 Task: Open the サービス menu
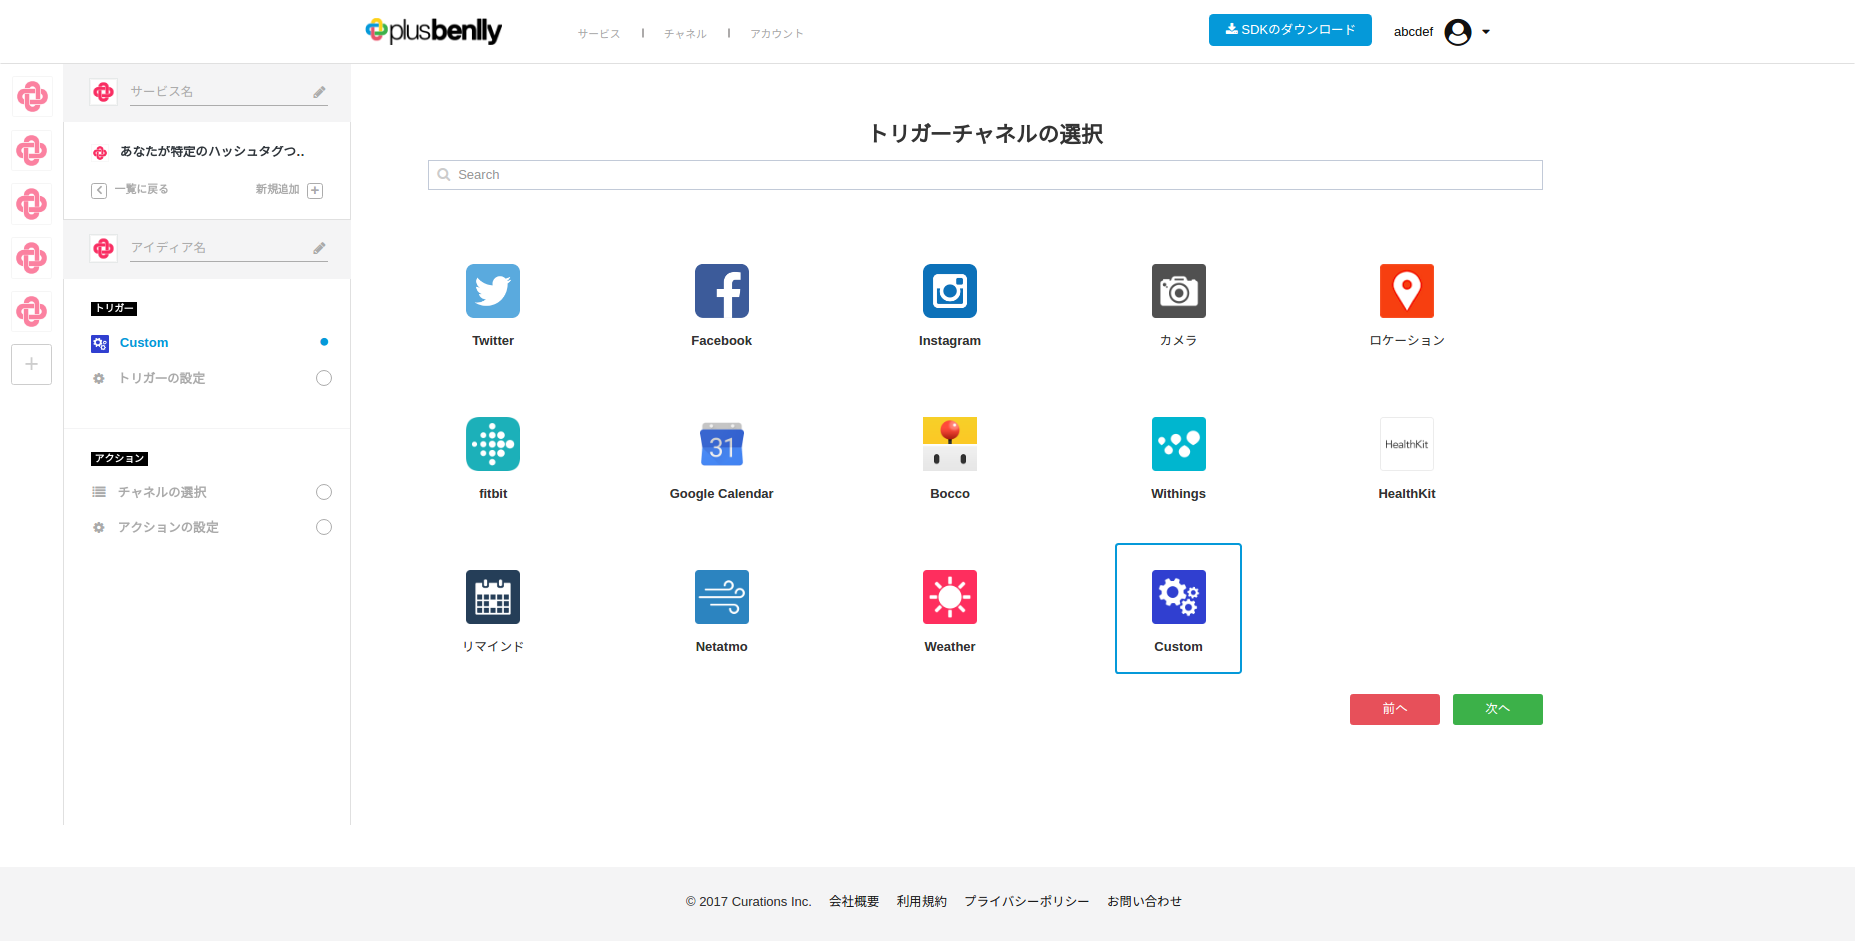(599, 34)
